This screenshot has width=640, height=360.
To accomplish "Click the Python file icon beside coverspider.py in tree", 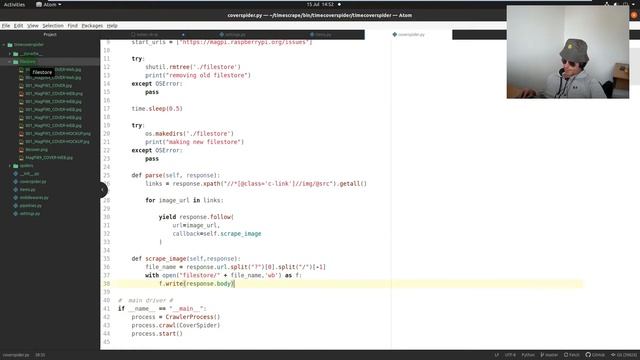I will click(16, 182).
